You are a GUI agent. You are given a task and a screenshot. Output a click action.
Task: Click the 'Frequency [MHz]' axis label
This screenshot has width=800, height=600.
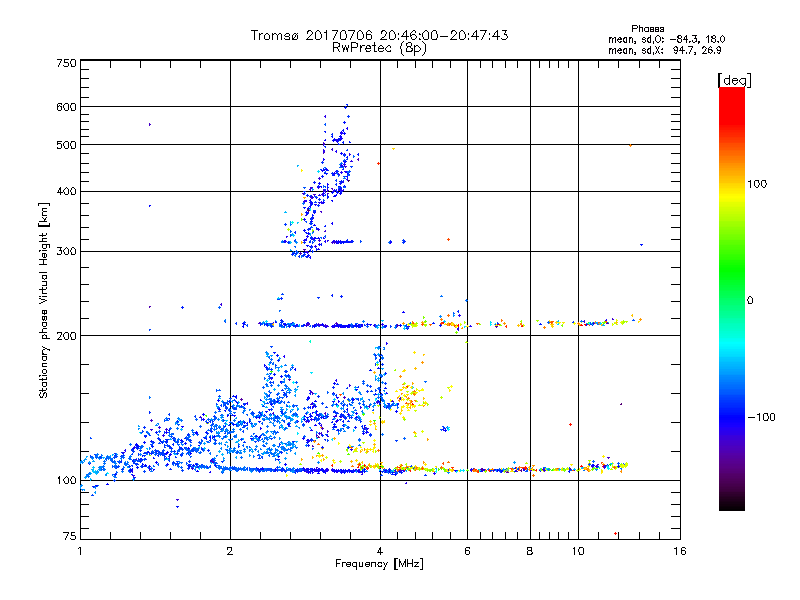(379, 564)
